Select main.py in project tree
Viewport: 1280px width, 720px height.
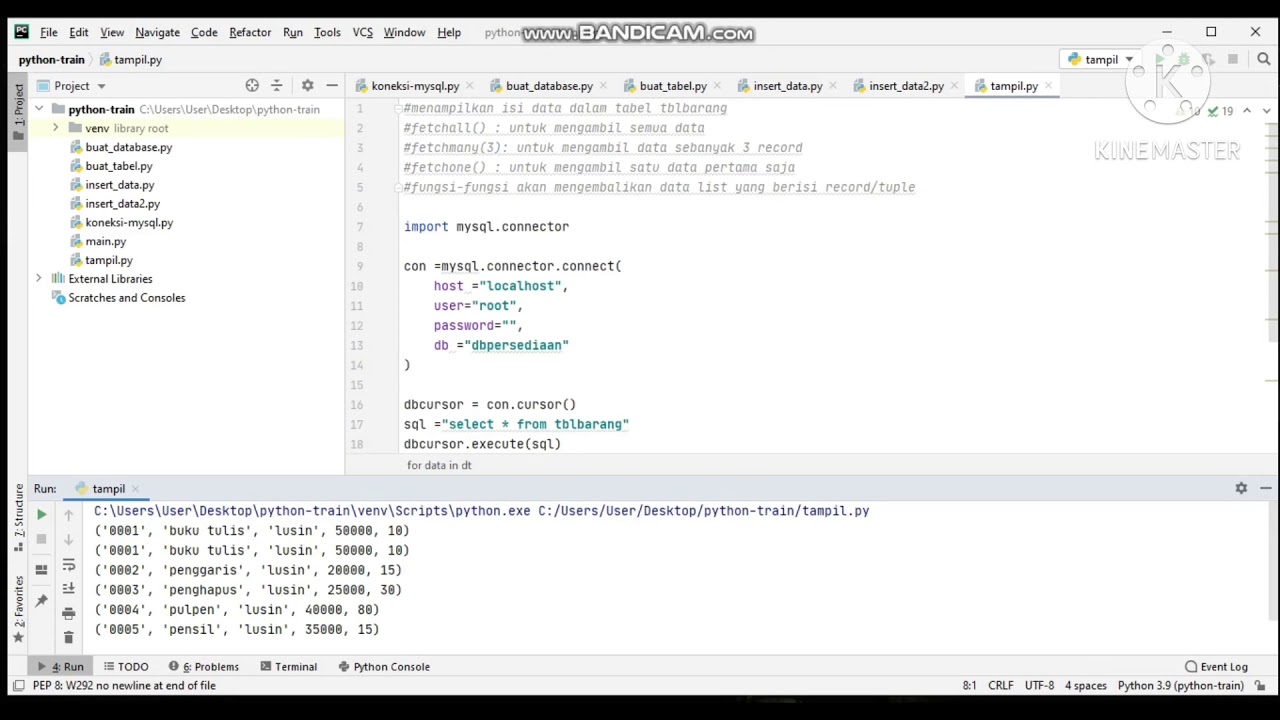click(105, 241)
